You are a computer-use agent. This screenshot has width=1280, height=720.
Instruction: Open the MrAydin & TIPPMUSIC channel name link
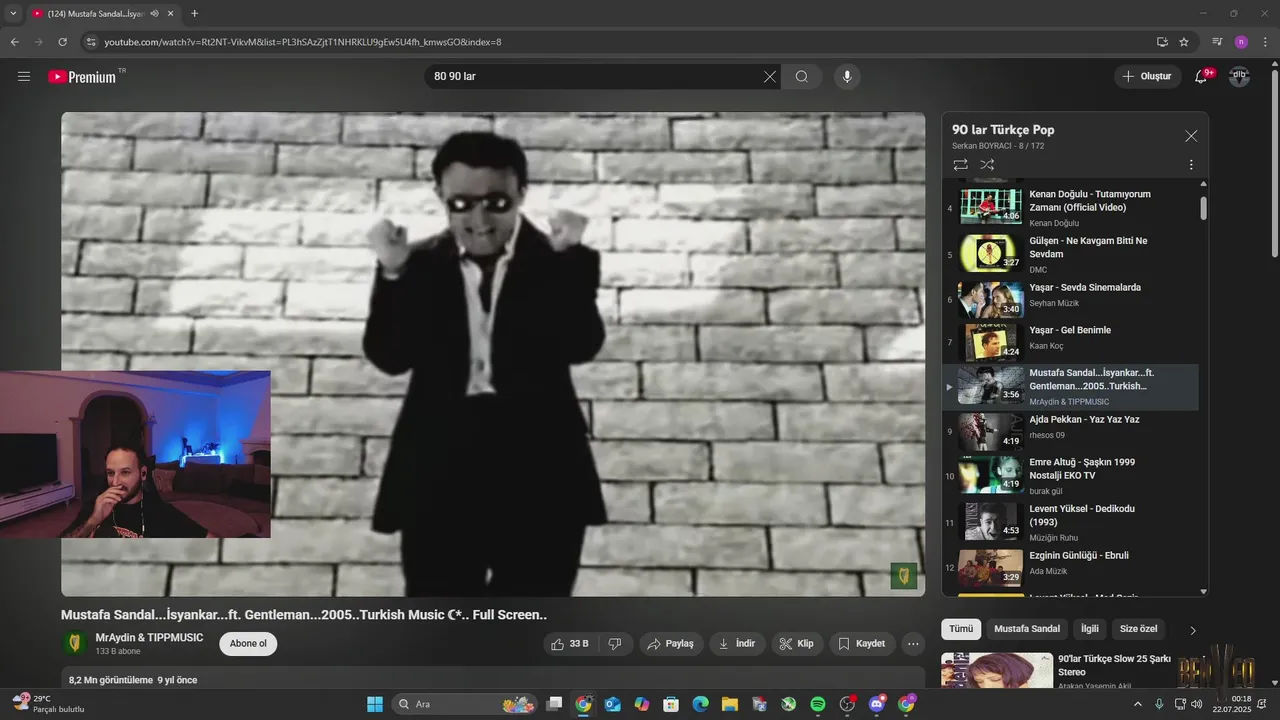click(149, 637)
